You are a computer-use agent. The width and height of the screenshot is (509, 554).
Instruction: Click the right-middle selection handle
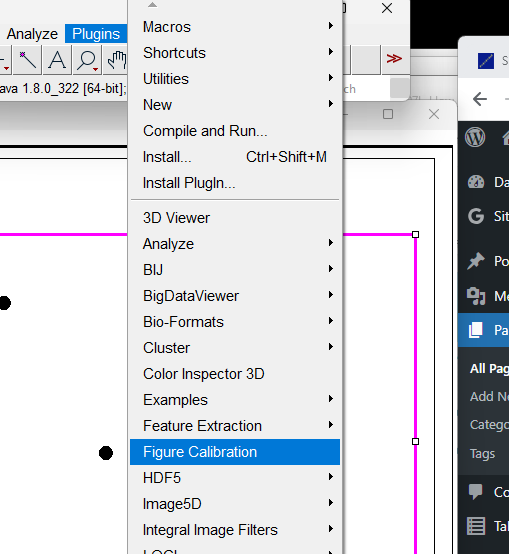pos(415,441)
